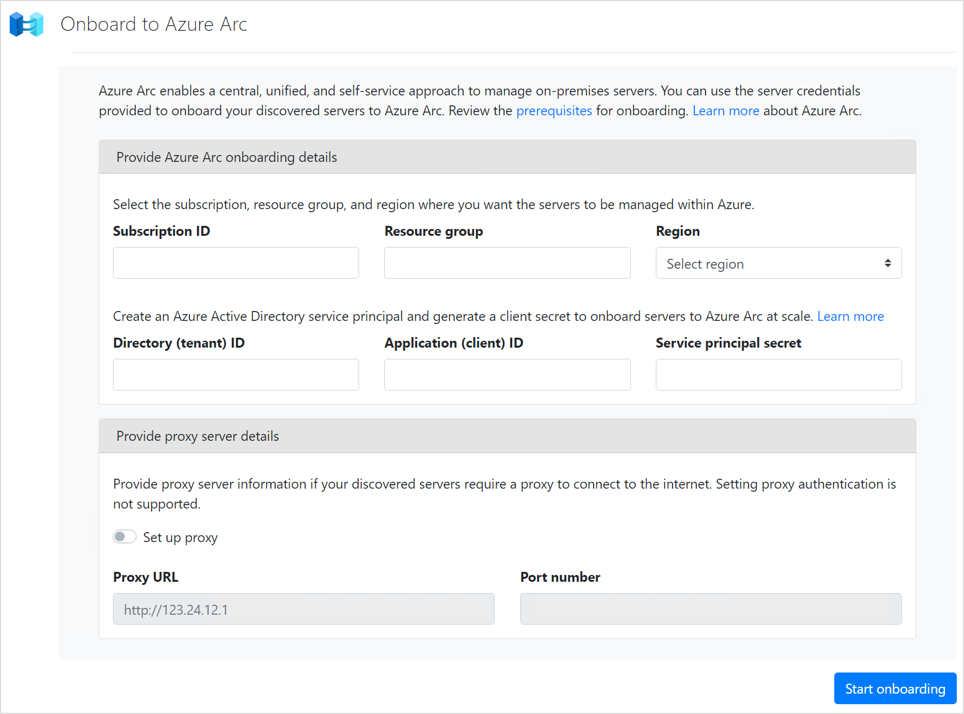Click the Region dropdown arrow indicator
The image size is (964, 714).
point(887,264)
